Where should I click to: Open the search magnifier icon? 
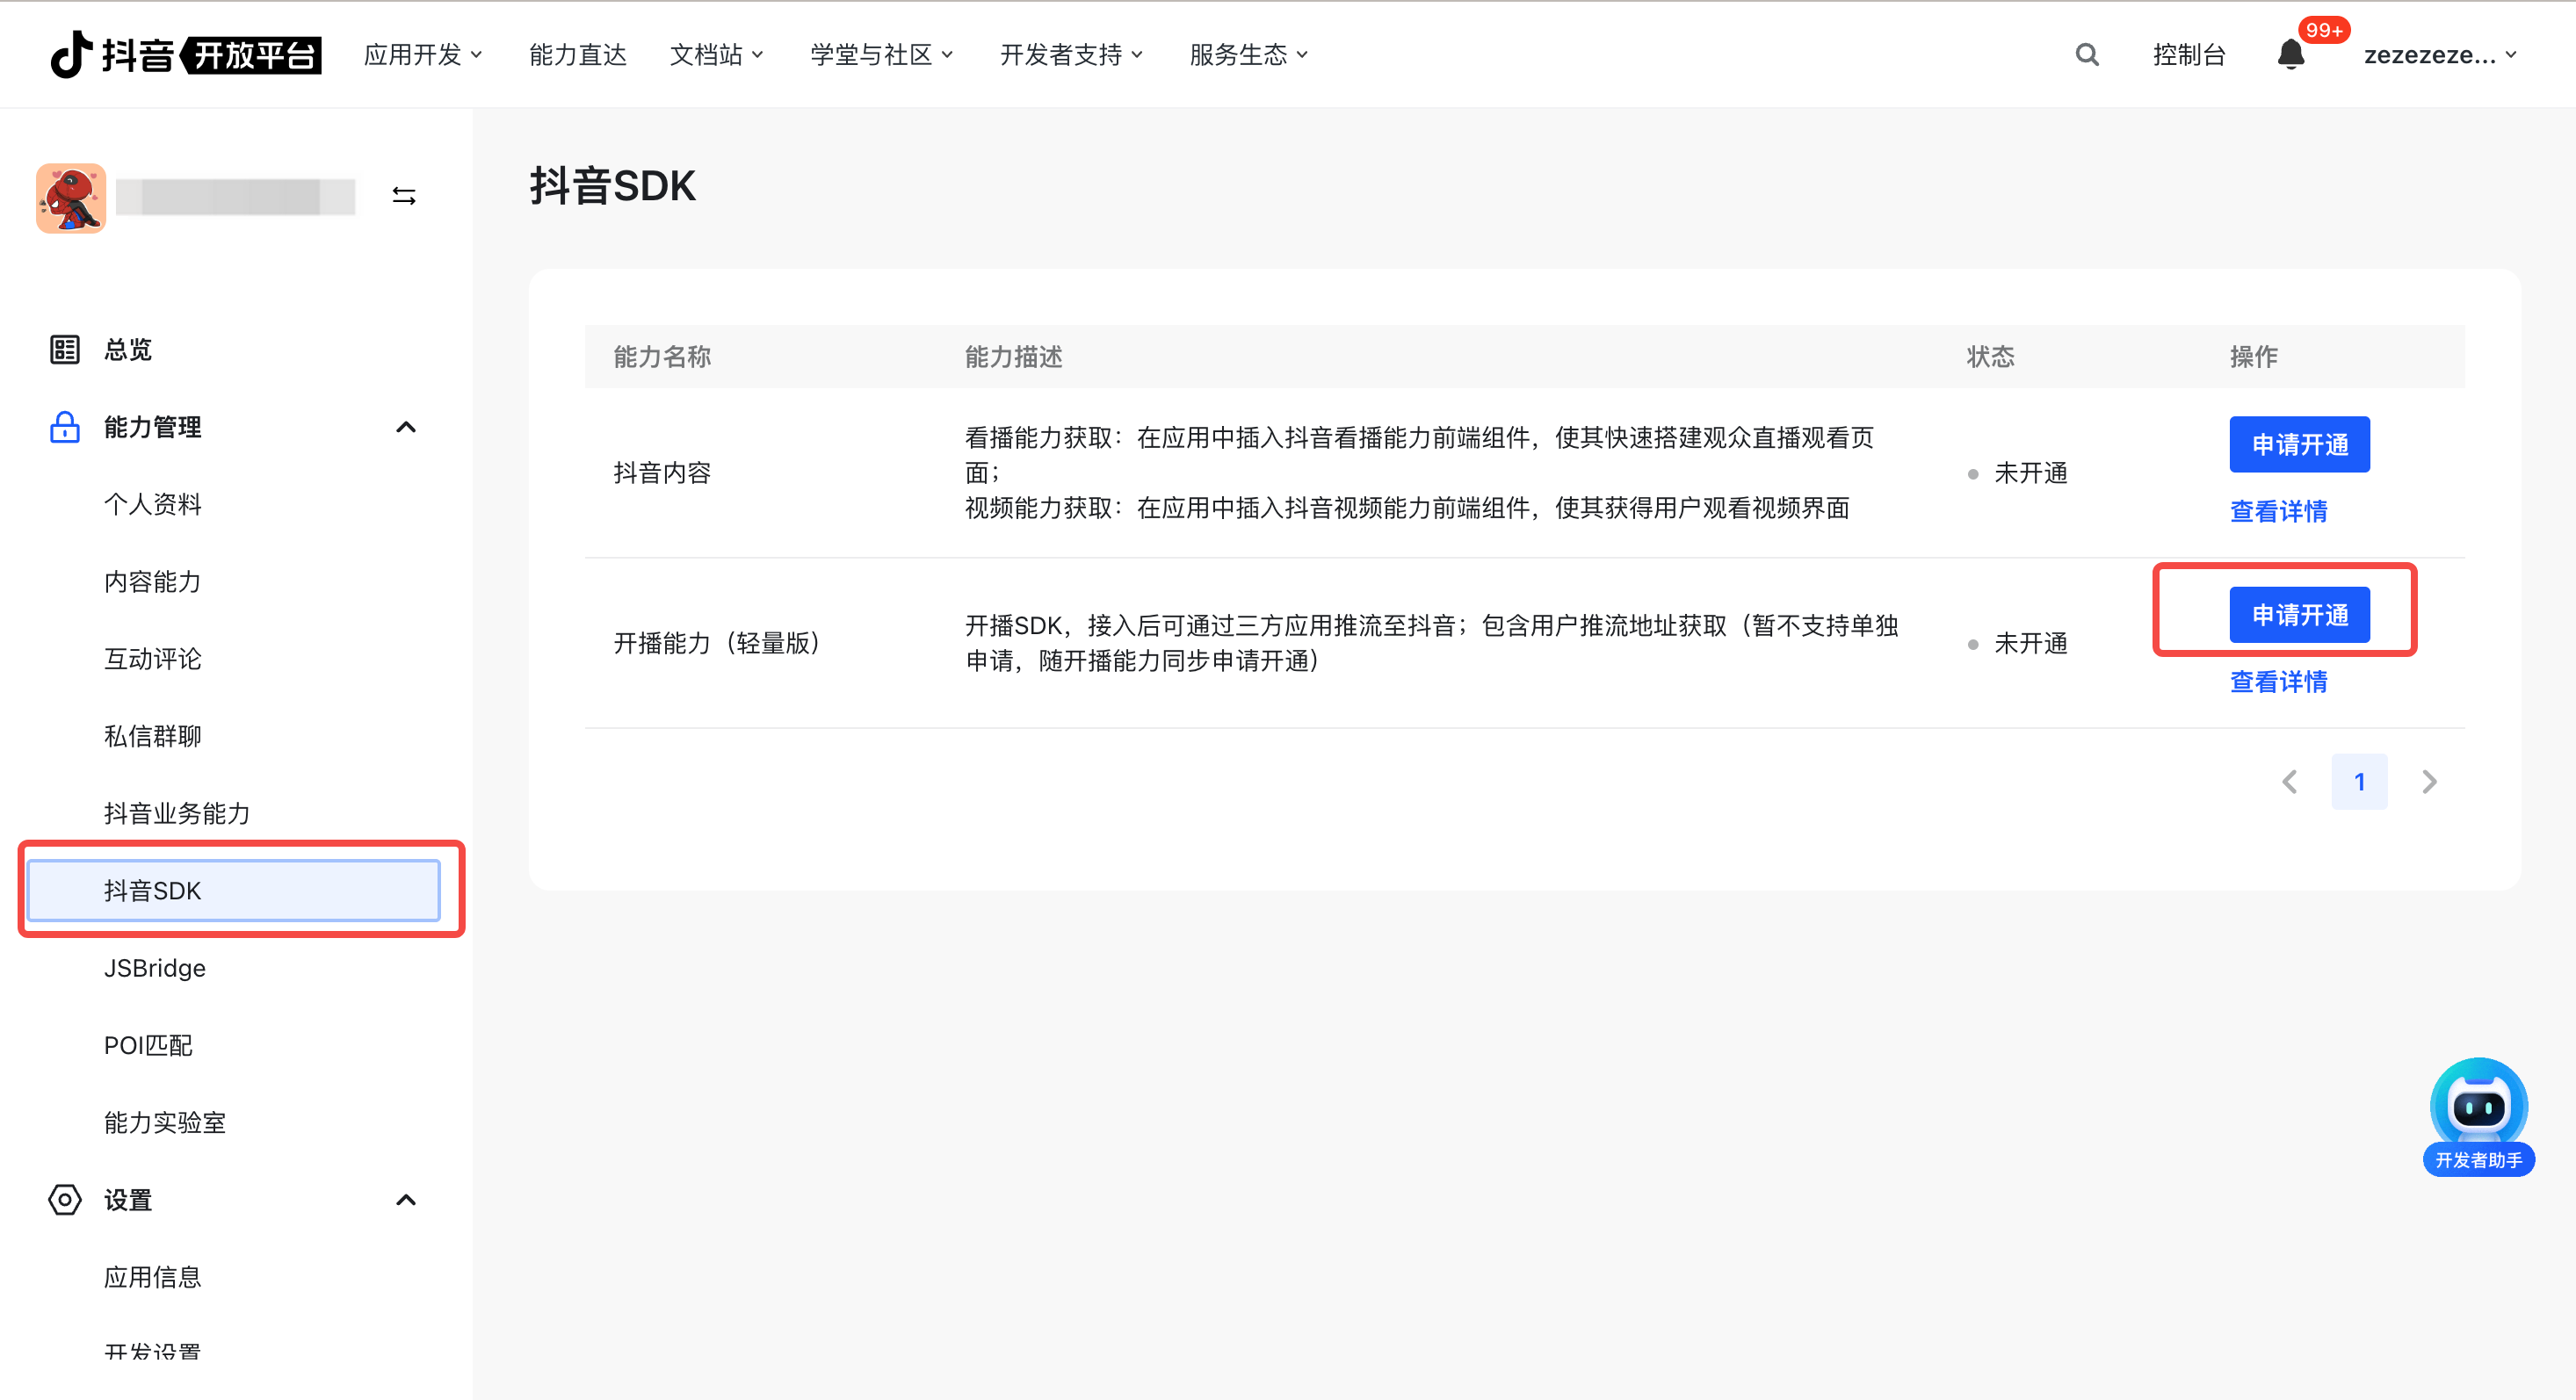tap(2086, 54)
